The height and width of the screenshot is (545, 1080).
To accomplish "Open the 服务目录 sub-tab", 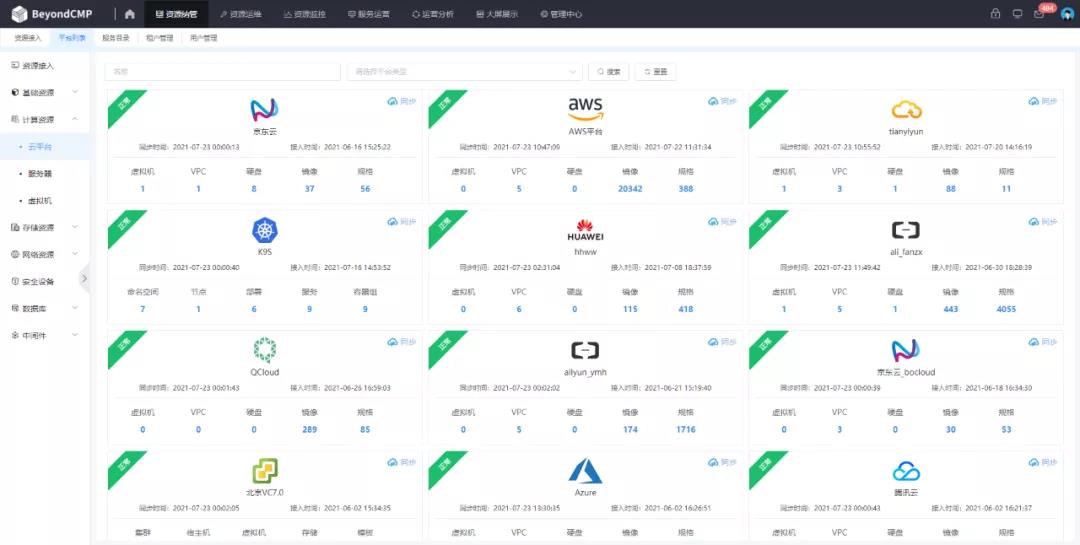I will tap(116, 38).
